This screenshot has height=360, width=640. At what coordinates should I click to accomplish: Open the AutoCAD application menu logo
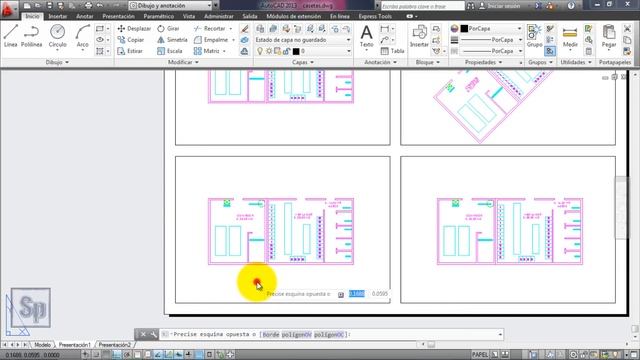(x=8, y=9)
